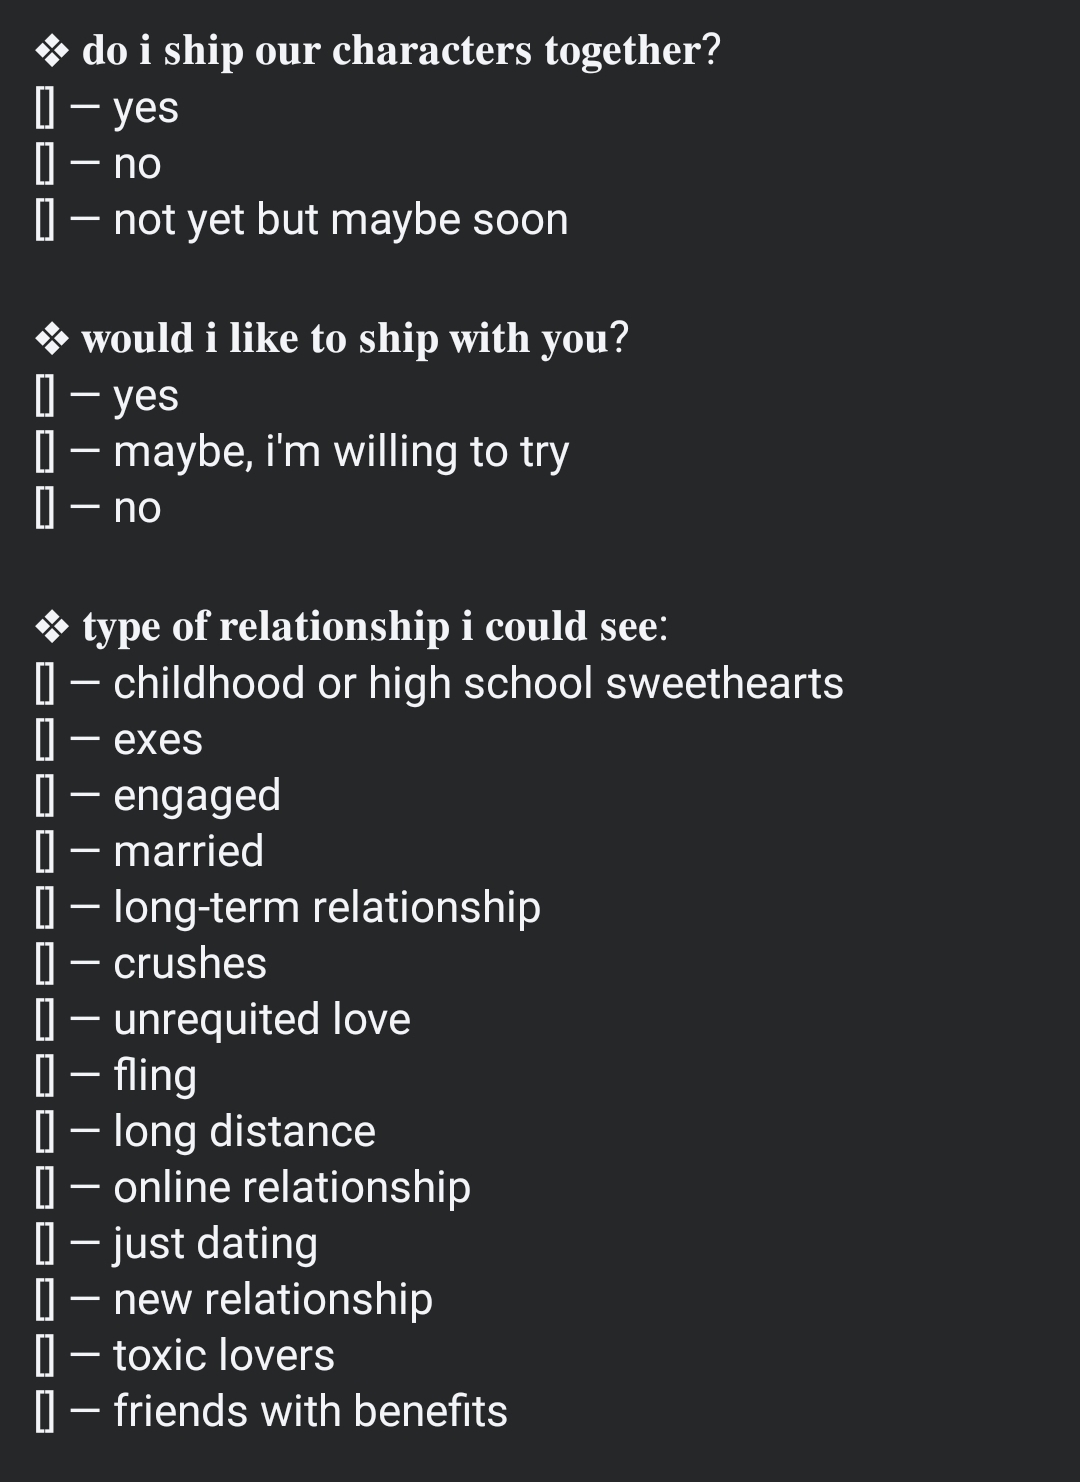1080x1482 pixels.
Task: Click the diamond bullet beside "do i ship our characters together?"
Action: click(x=51, y=51)
